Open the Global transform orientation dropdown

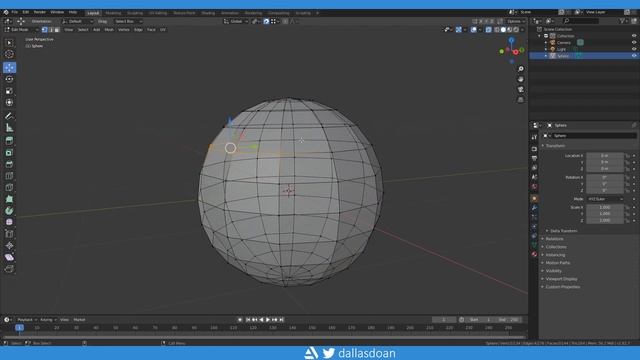(x=236, y=21)
